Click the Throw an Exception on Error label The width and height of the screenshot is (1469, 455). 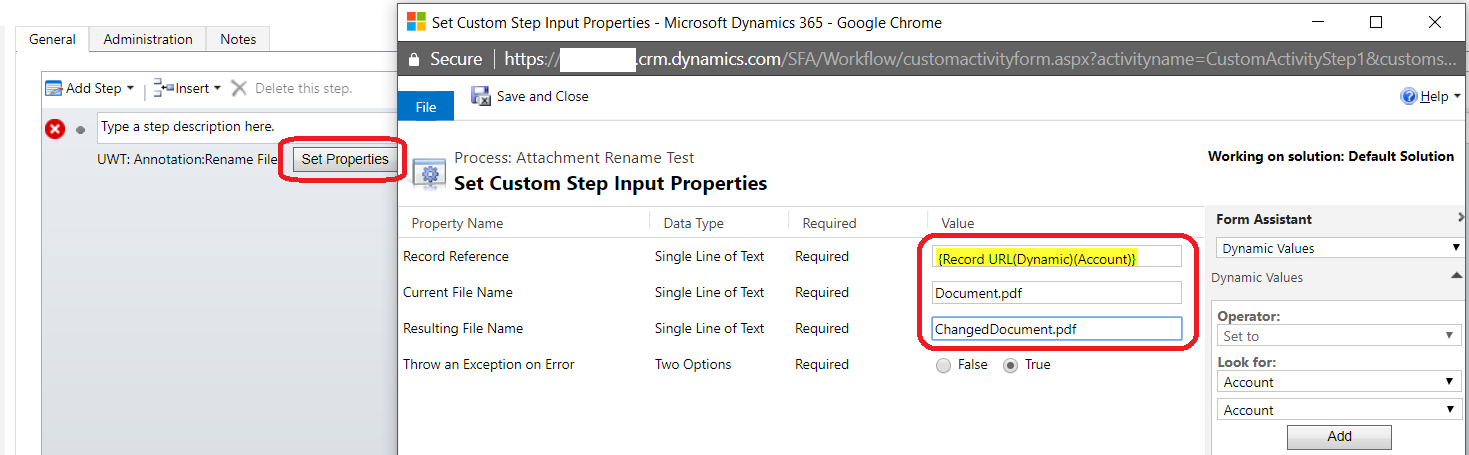tap(489, 365)
